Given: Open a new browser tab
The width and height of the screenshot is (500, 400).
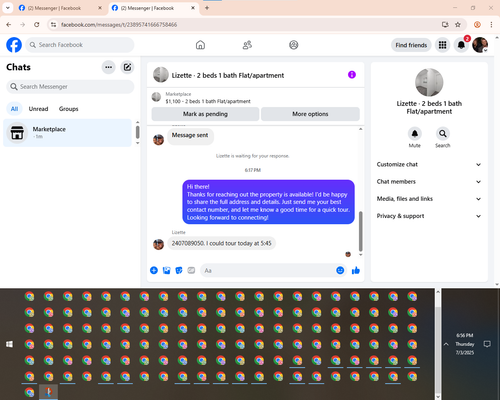Looking at the screenshot, I should click(x=207, y=8).
